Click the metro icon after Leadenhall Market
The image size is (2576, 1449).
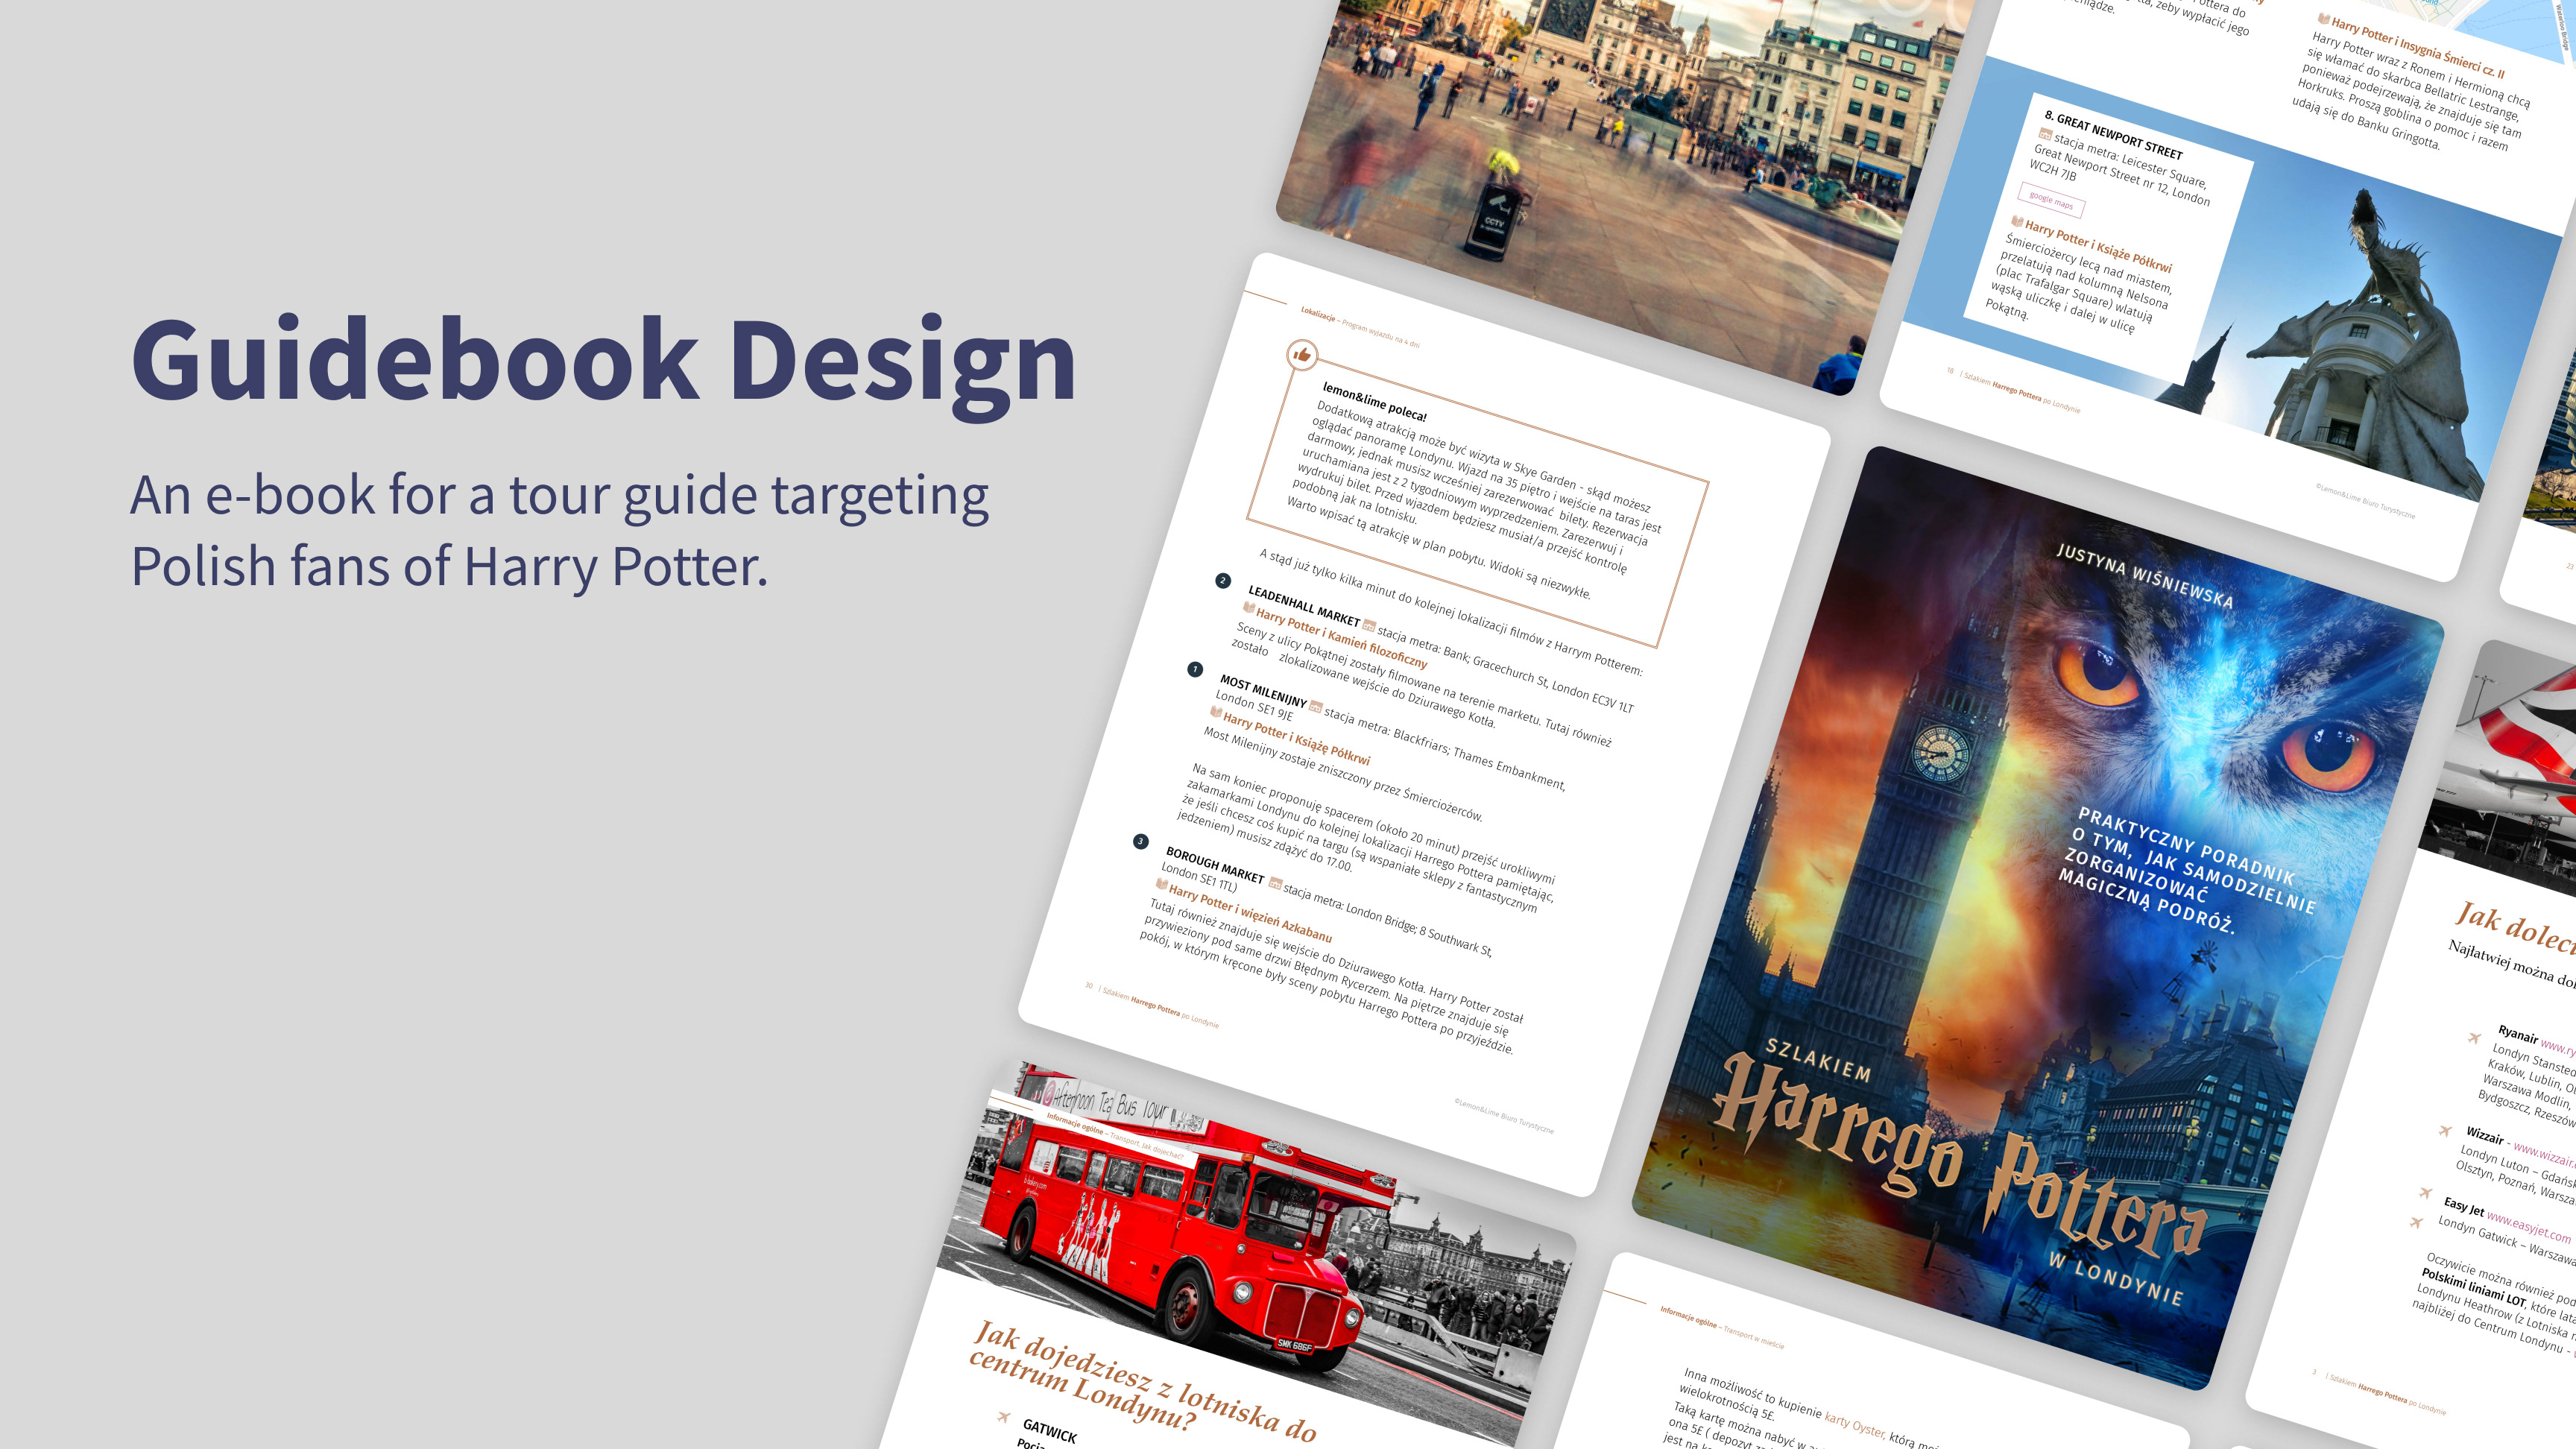[x=1369, y=626]
